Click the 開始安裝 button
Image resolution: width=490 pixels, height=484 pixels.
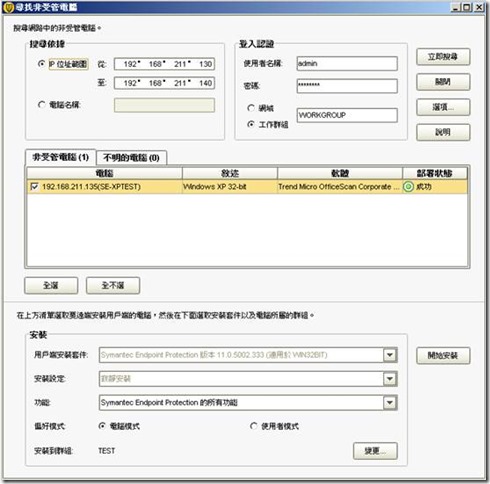(x=443, y=356)
